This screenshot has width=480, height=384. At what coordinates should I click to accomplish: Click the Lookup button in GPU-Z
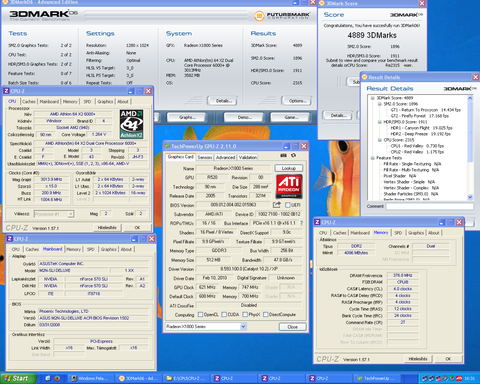[289, 168]
